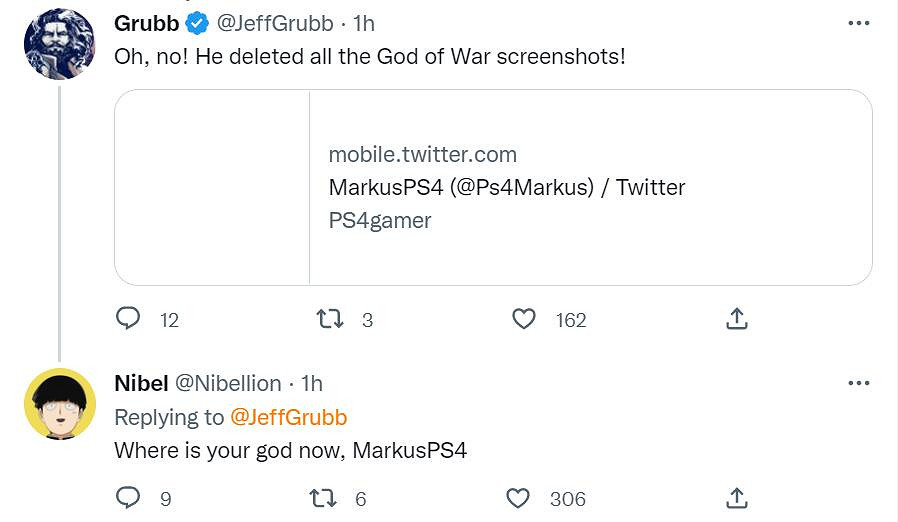The height and width of the screenshot is (522, 898).
Task: Open Nibel's profile avatar
Action: click(x=59, y=404)
